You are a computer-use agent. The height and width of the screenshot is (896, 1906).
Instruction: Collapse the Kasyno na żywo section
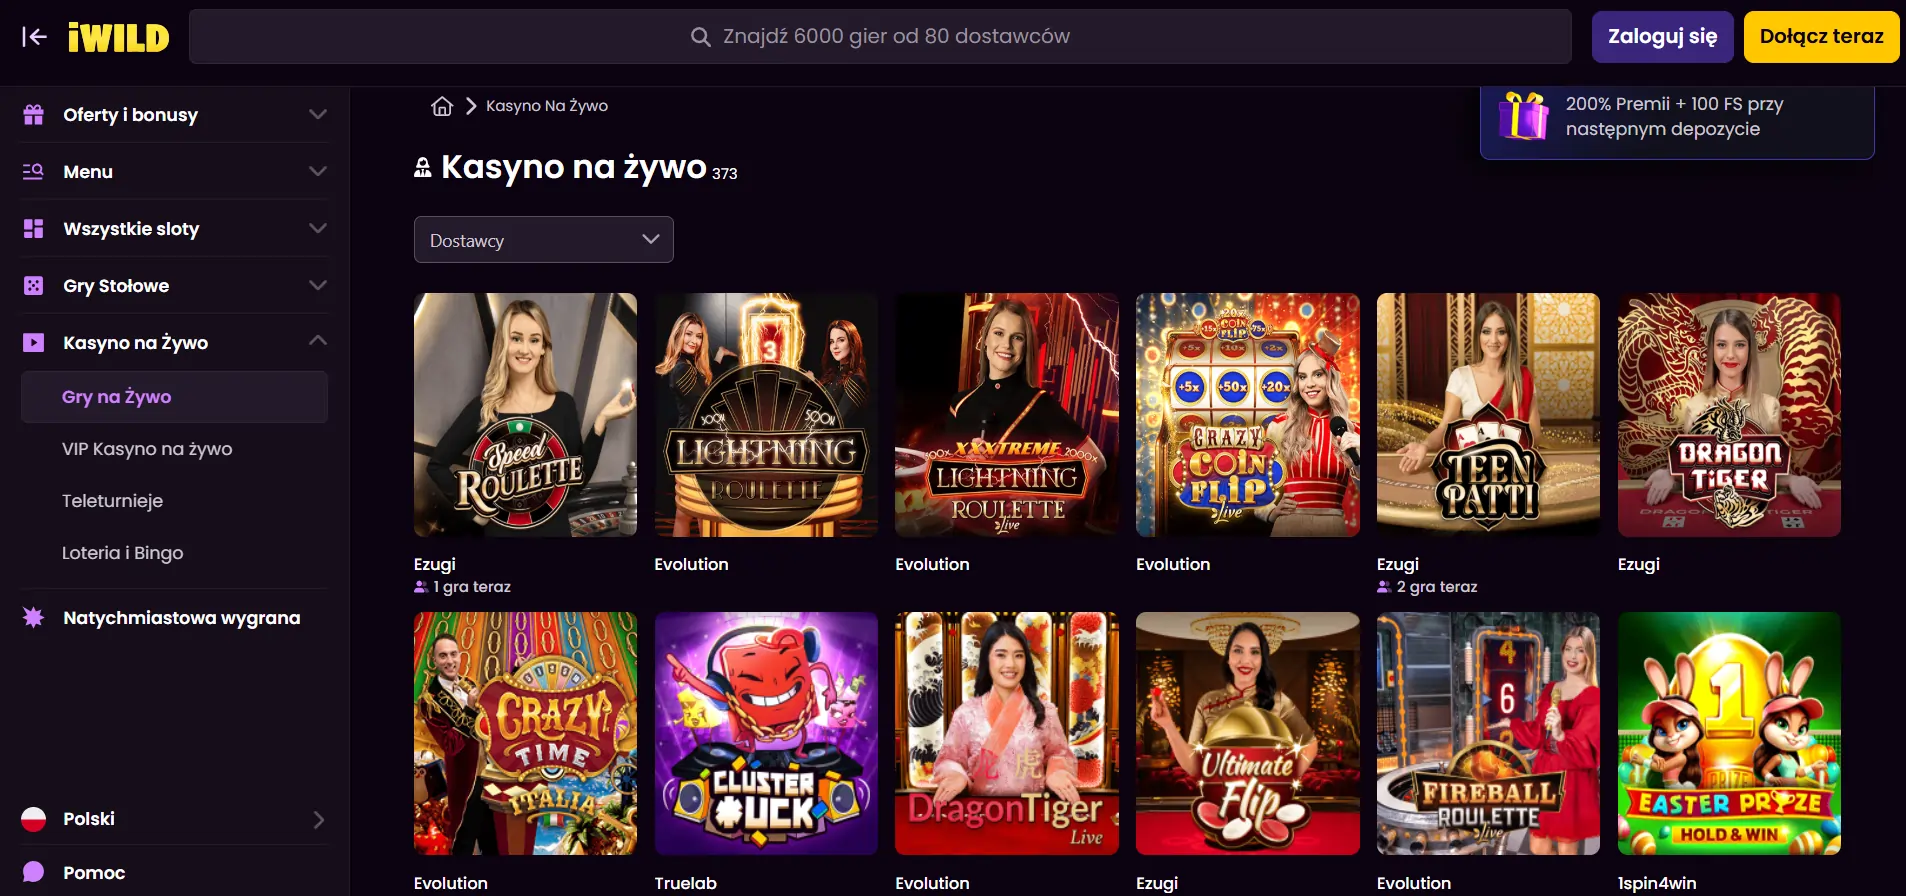click(x=318, y=342)
